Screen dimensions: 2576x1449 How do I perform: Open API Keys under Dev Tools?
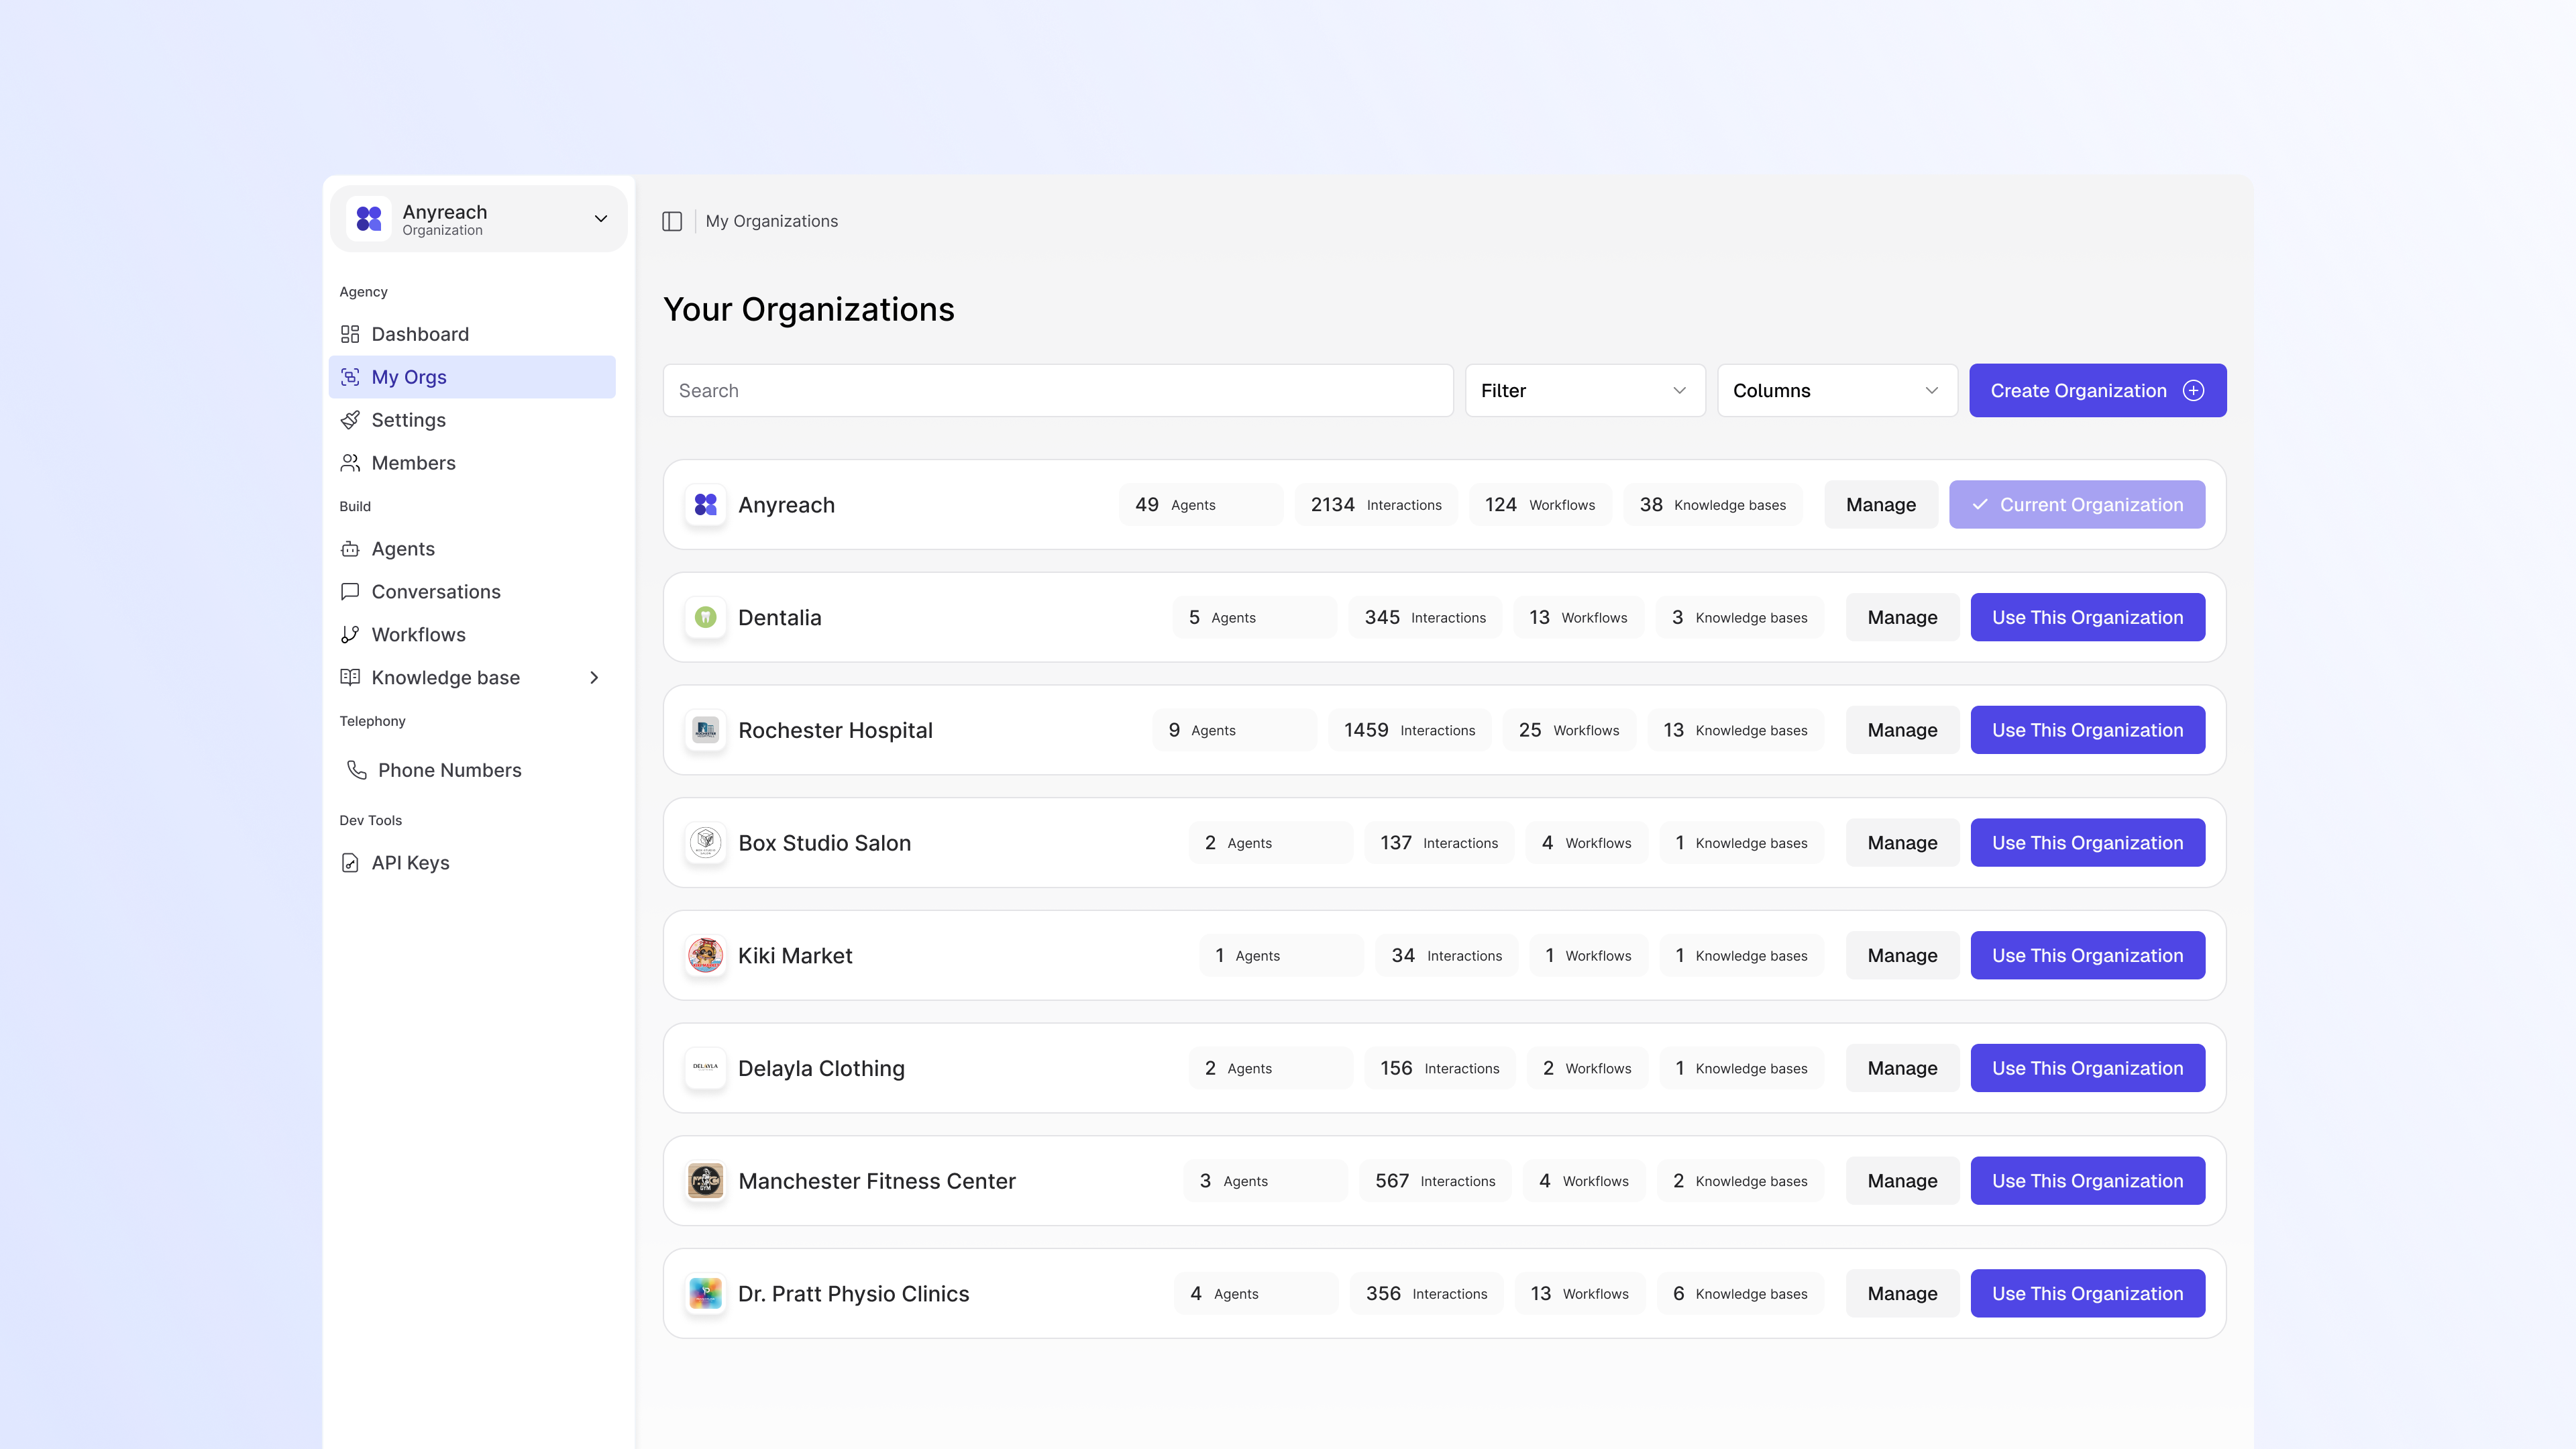click(410, 862)
